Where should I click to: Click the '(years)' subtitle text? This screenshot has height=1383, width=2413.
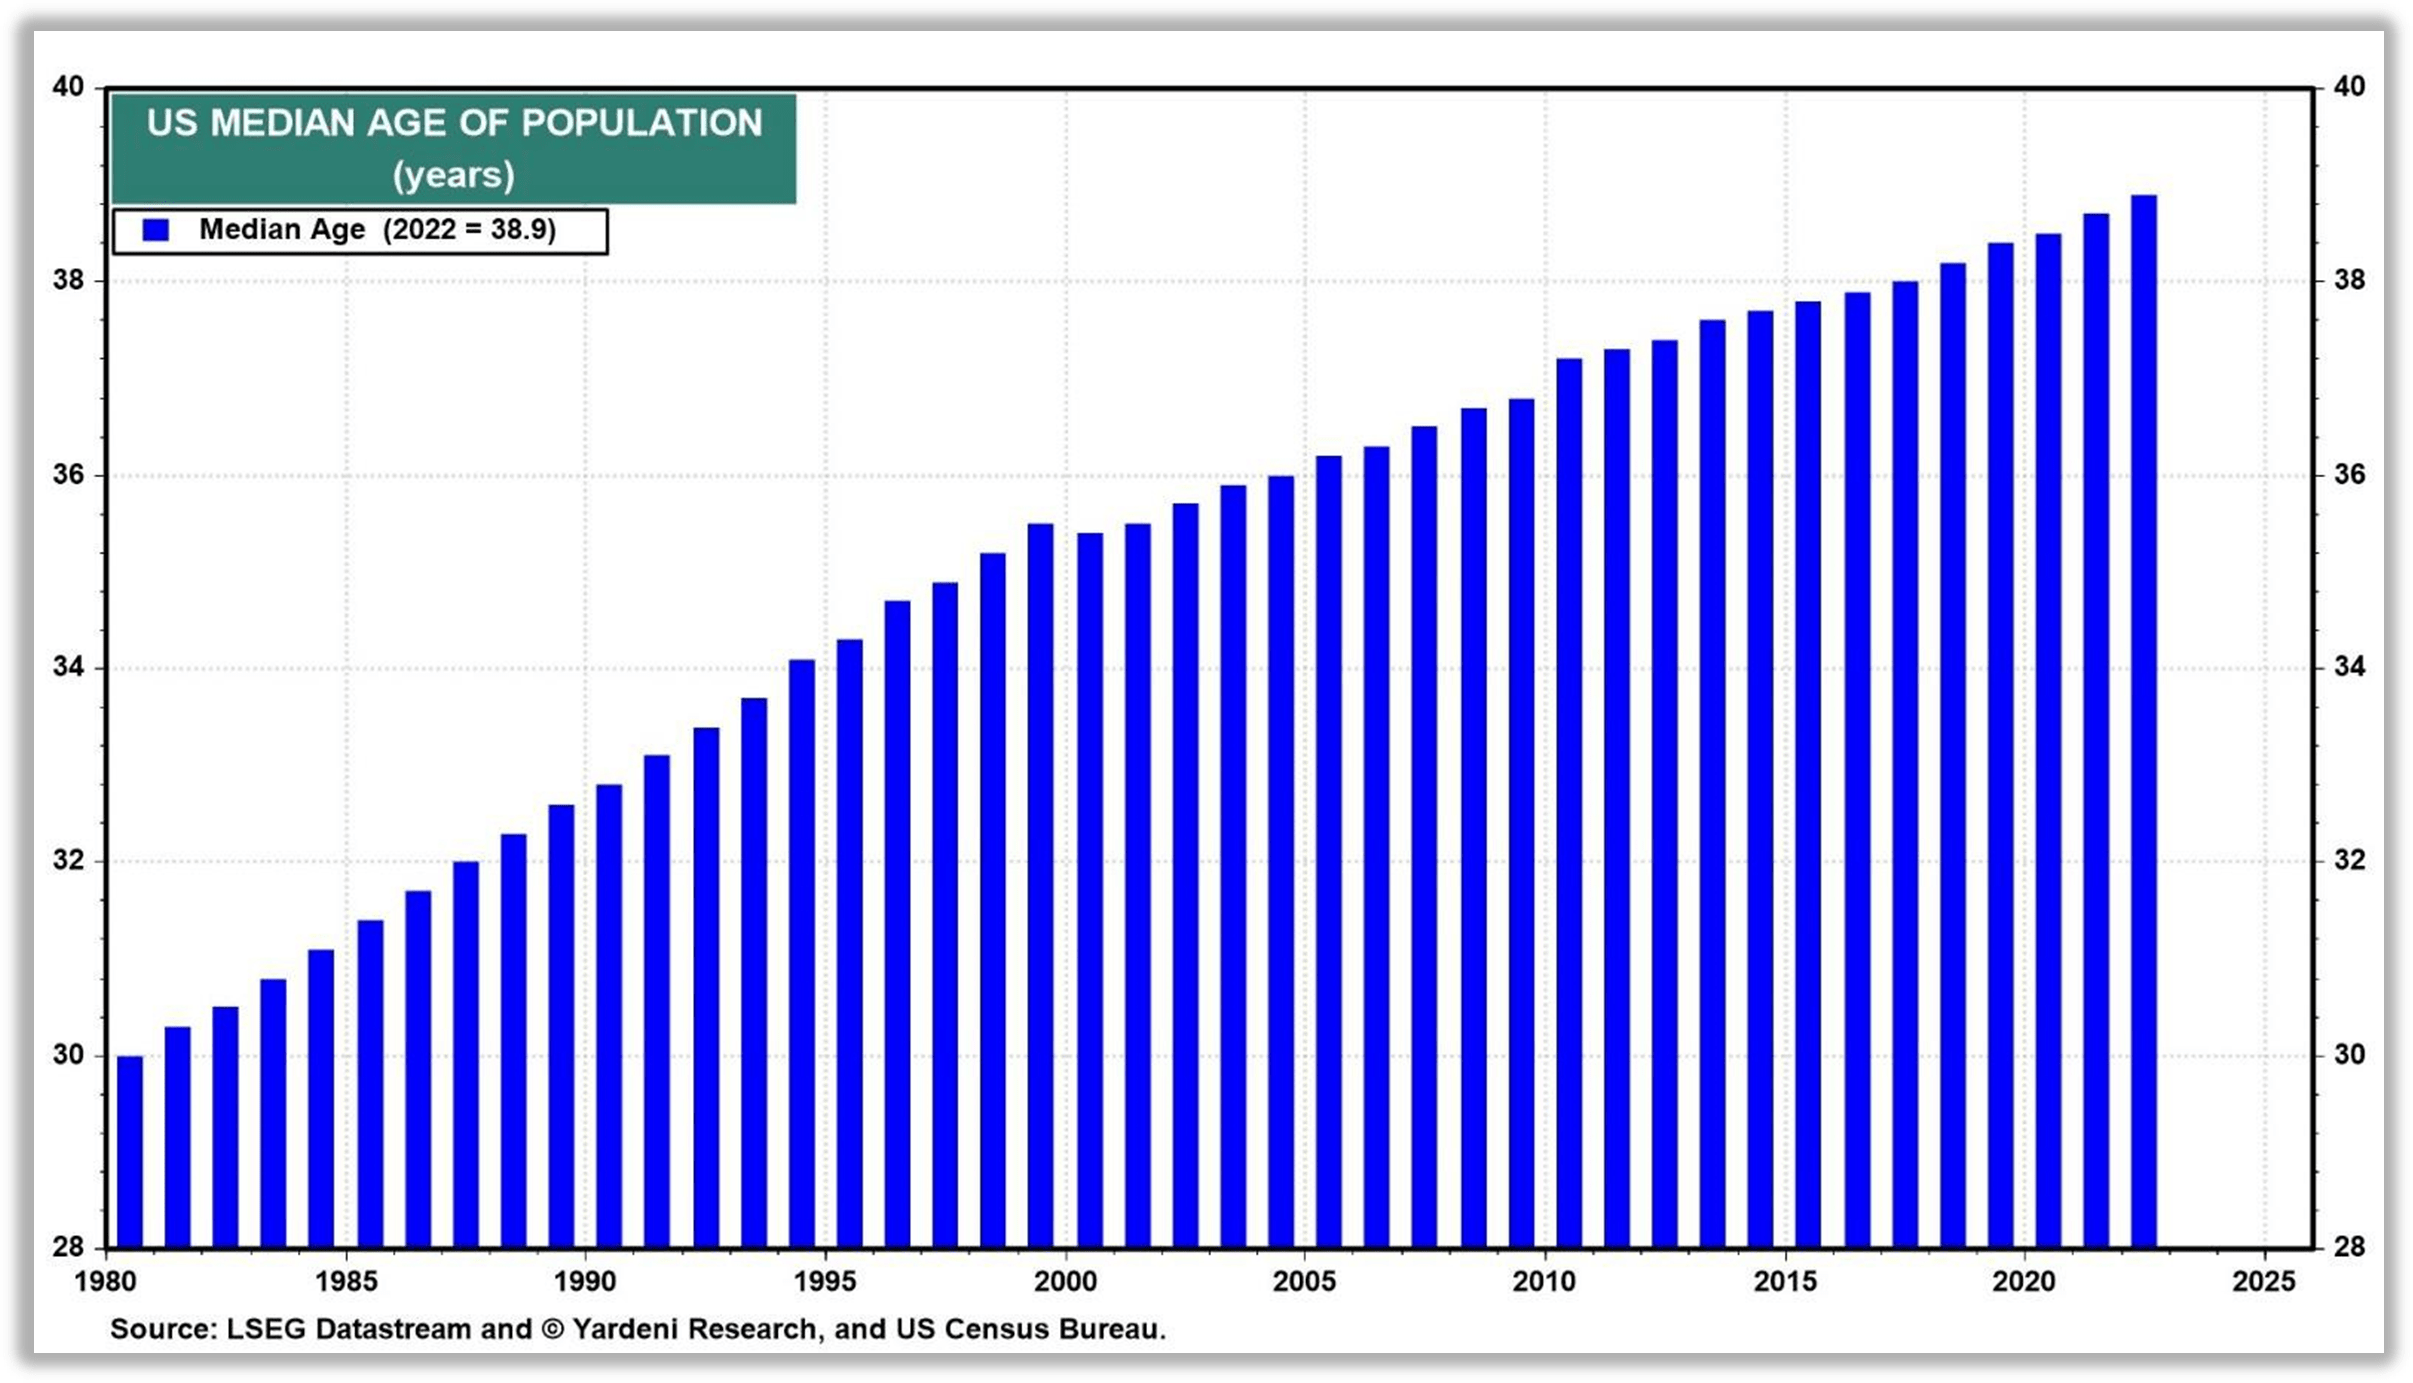tap(454, 175)
